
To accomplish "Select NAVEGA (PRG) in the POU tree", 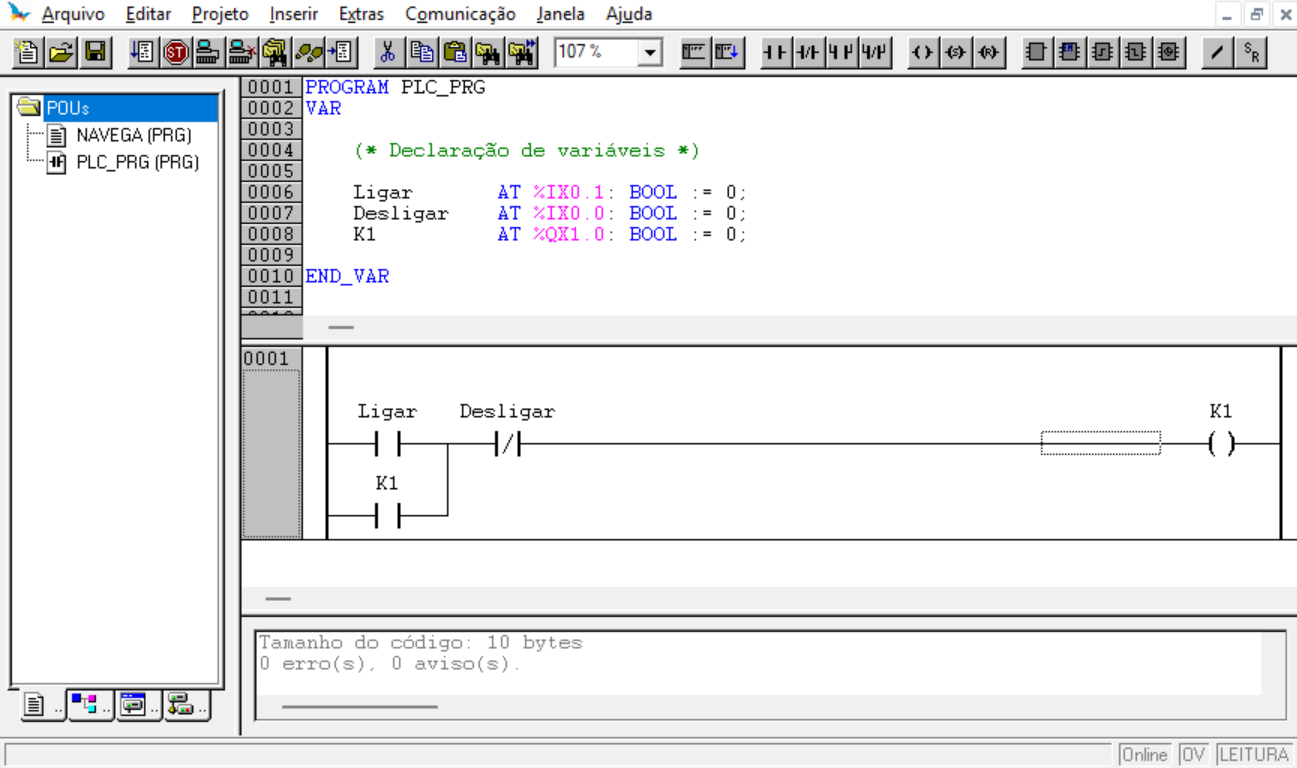I will click(133, 135).
